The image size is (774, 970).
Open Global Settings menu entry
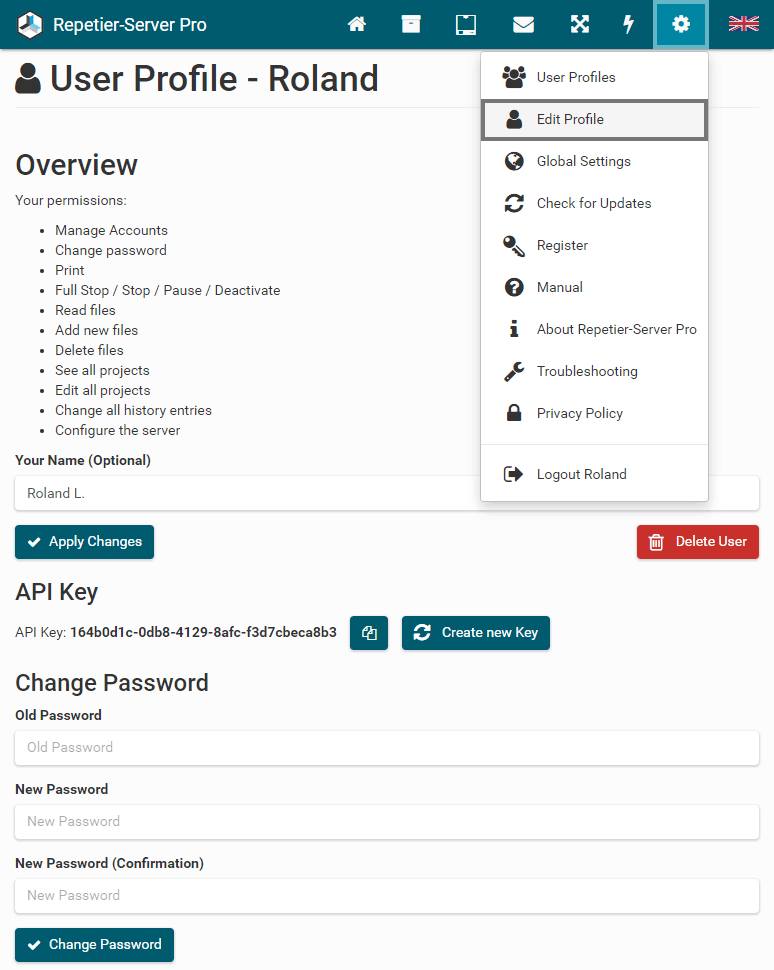[x=583, y=161]
